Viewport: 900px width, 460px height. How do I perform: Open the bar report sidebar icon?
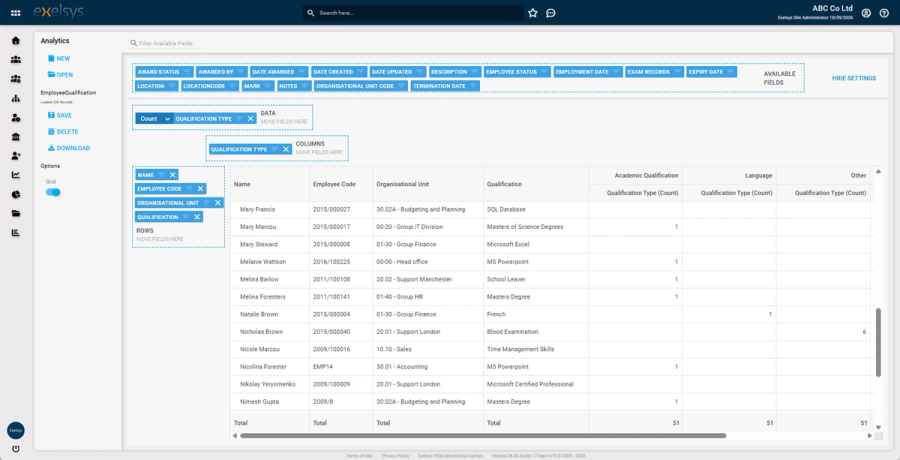(x=15, y=233)
